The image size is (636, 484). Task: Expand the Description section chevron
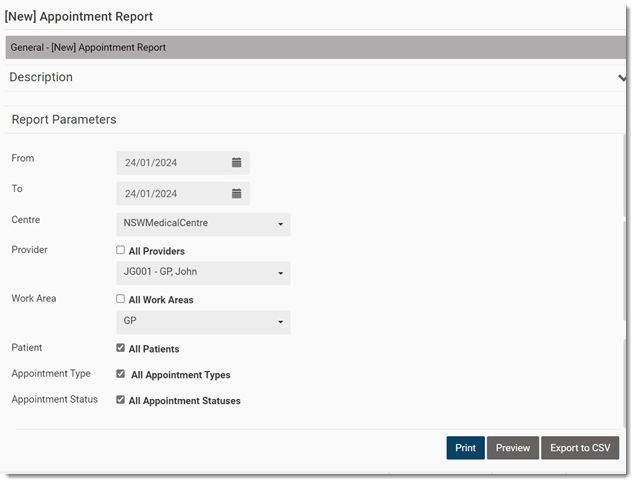point(622,77)
